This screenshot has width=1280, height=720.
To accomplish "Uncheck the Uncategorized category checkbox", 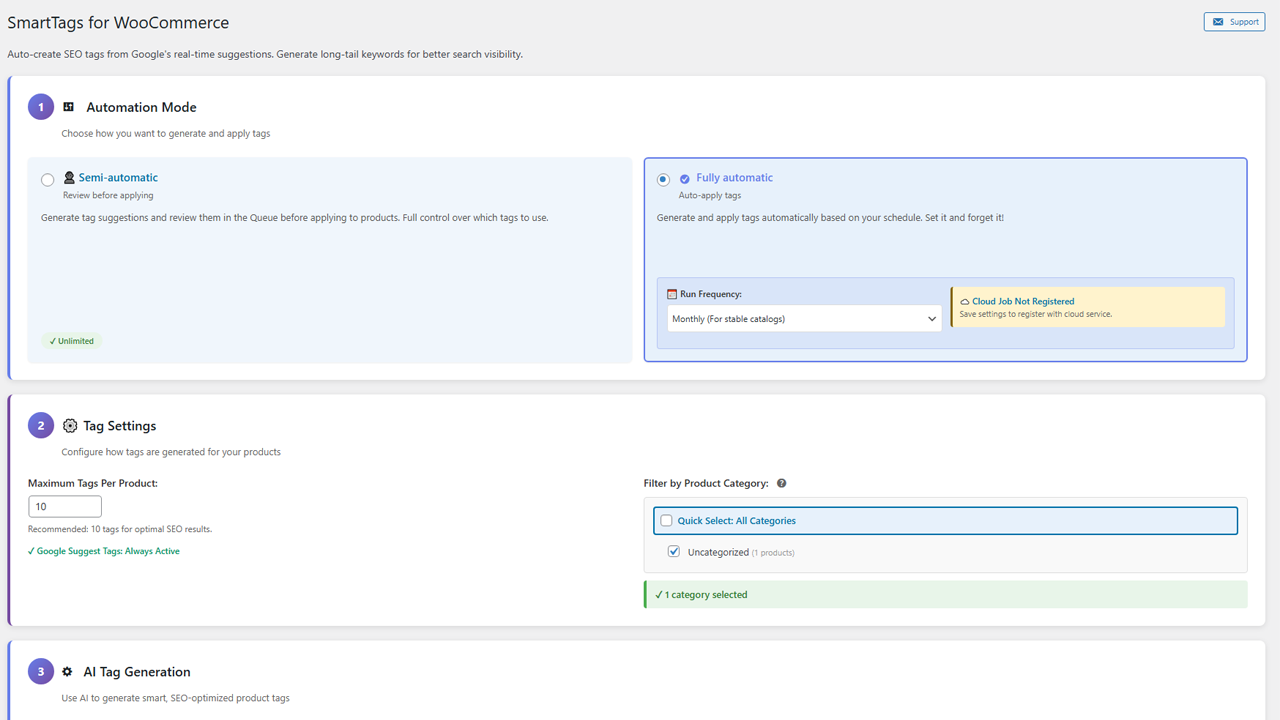I will pyautogui.click(x=674, y=551).
